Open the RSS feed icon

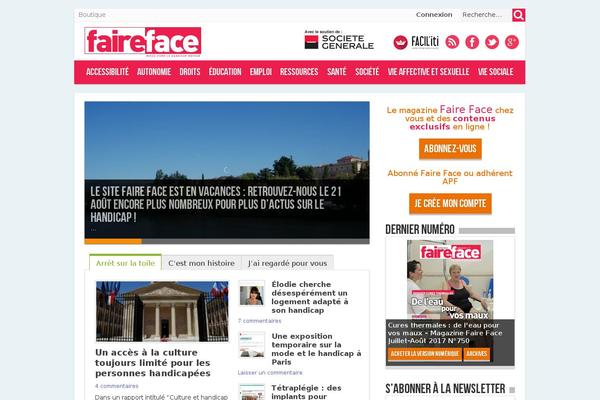click(452, 42)
